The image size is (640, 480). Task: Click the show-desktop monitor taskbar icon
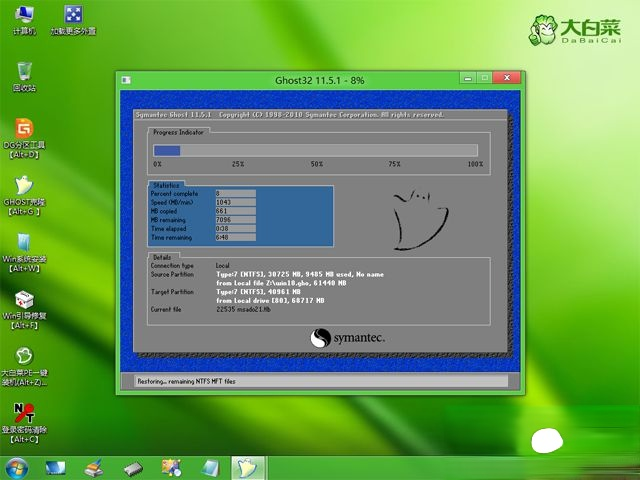pyautogui.click(x=56, y=469)
